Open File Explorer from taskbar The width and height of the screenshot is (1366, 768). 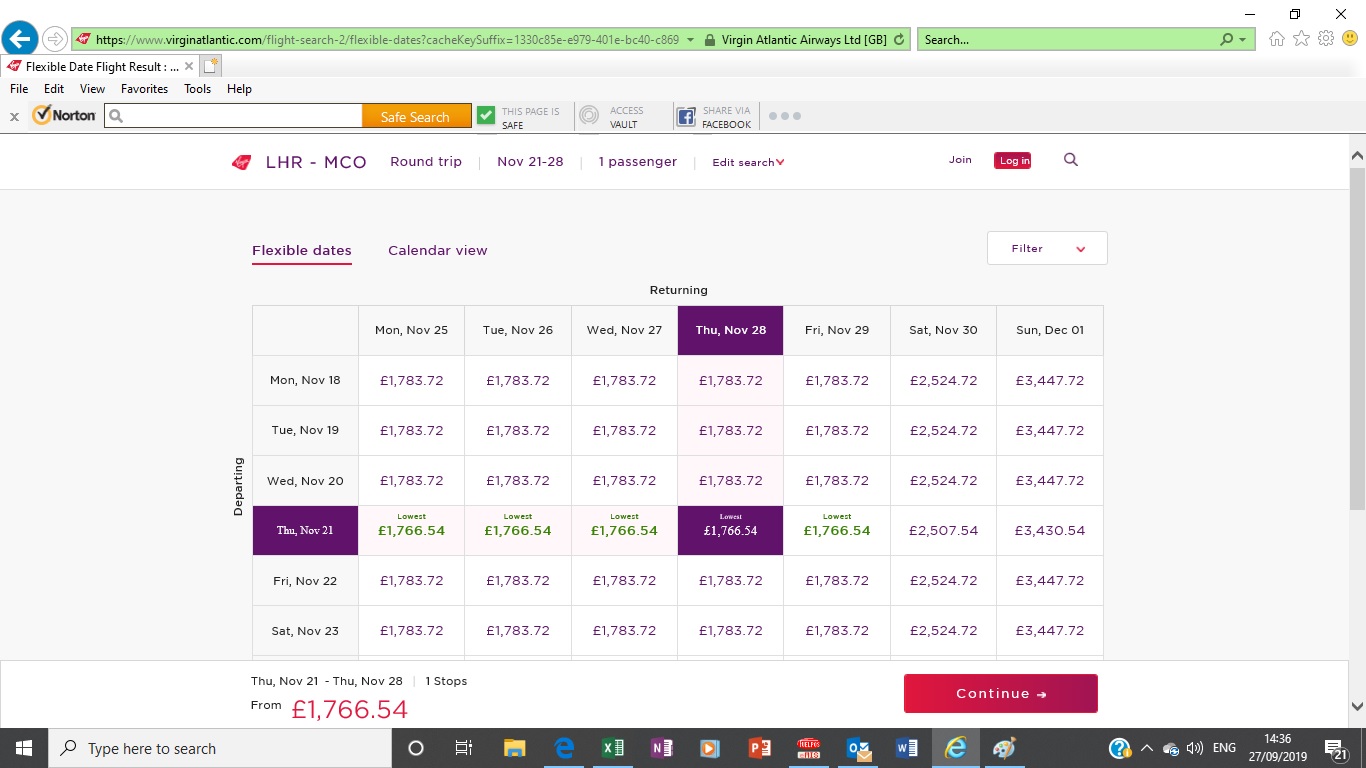pos(514,748)
